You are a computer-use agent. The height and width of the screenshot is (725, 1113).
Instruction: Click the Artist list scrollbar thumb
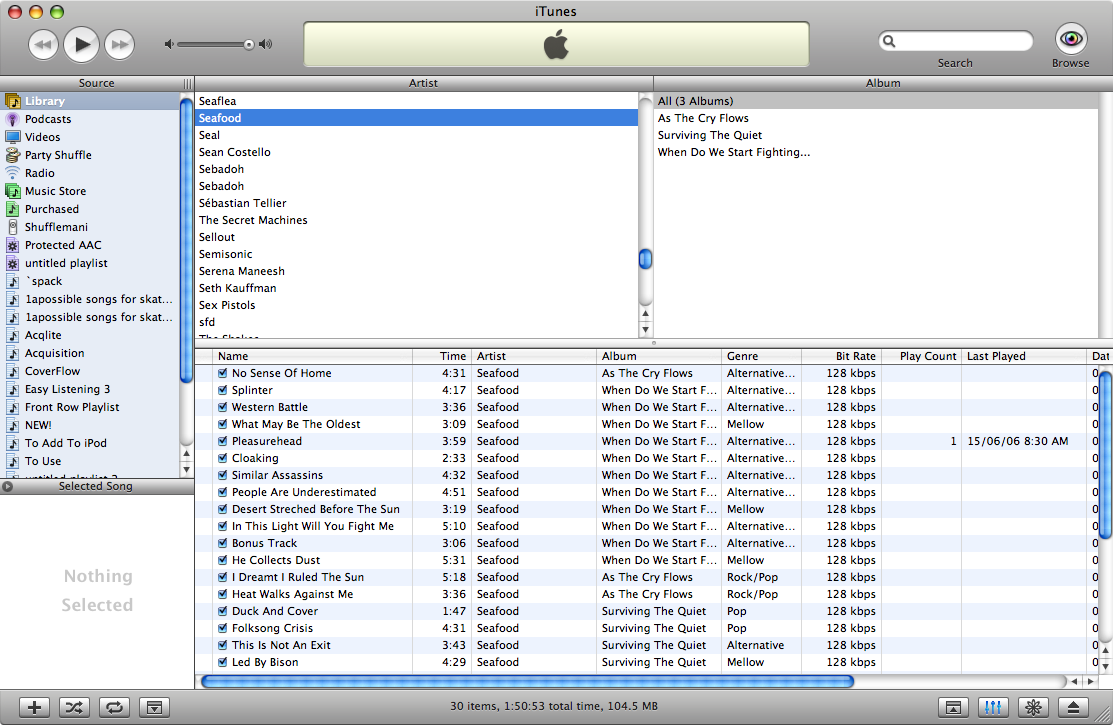[x=645, y=259]
